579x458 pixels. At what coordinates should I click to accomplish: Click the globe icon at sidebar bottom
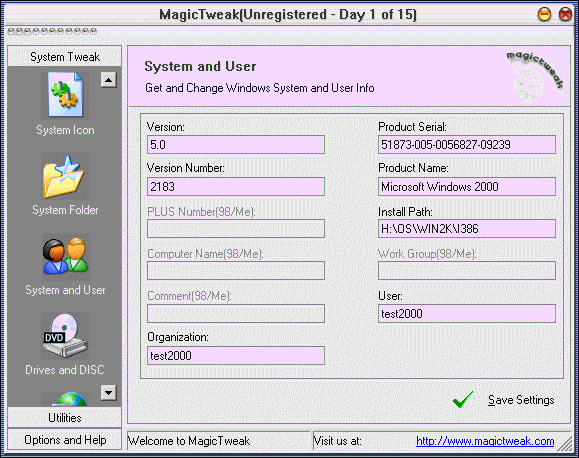[x=65, y=399]
